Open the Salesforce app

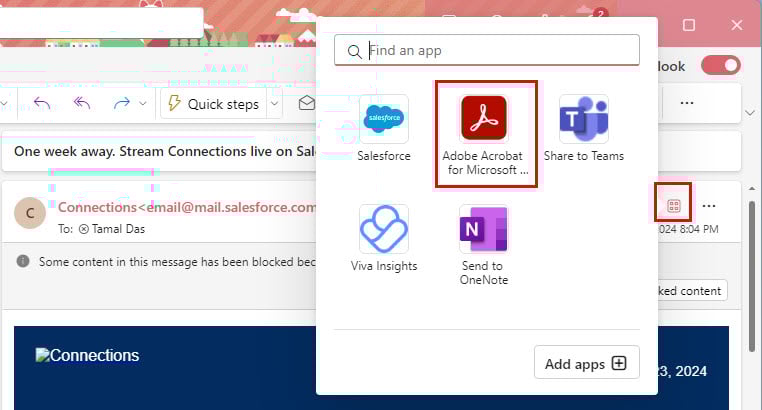[x=384, y=129]
